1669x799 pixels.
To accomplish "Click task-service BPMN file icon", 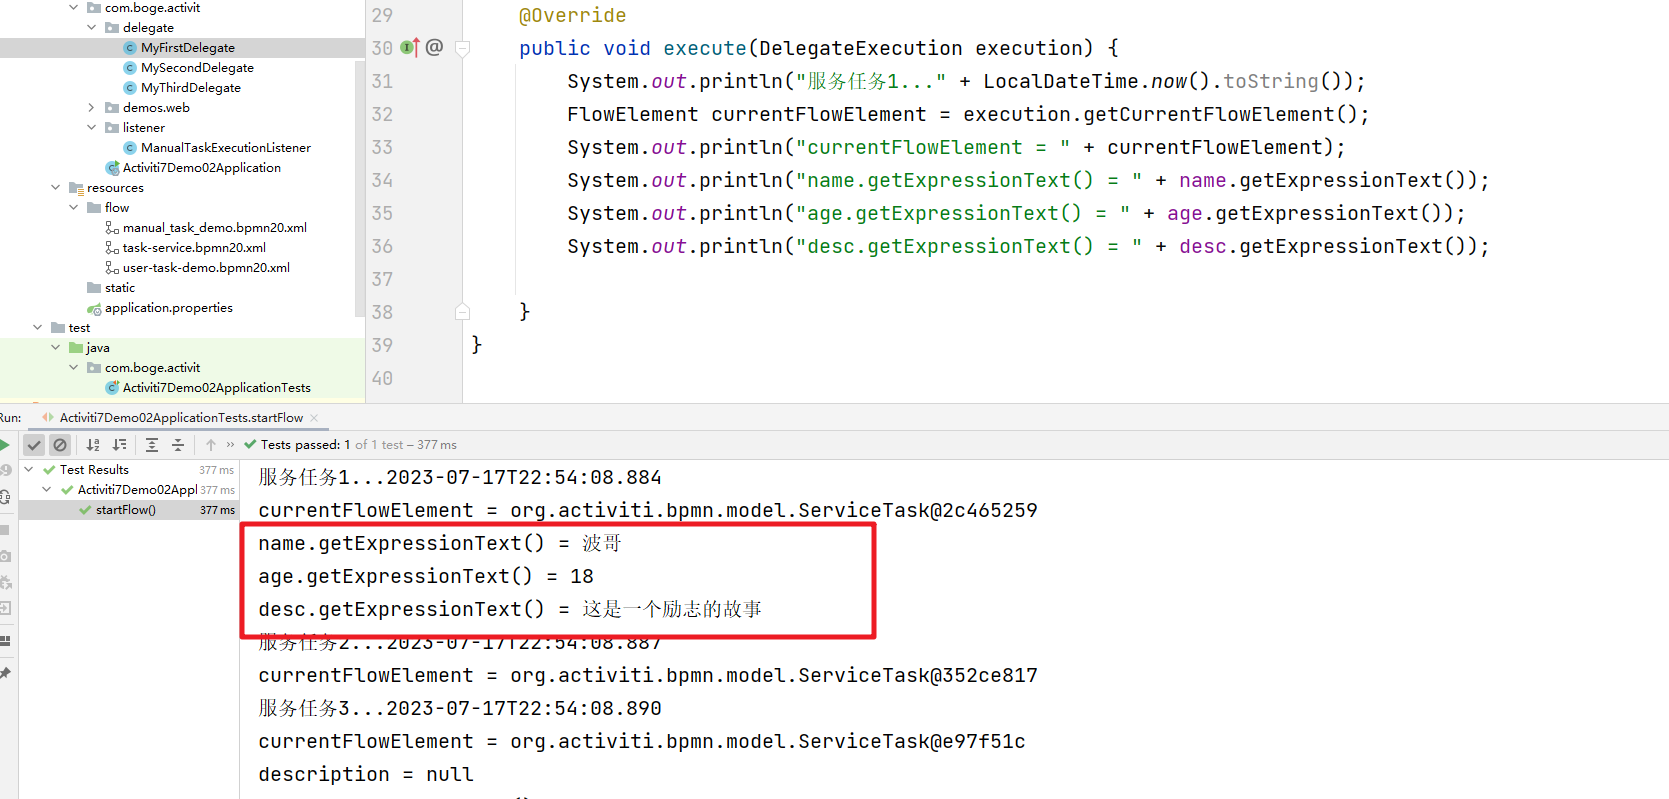I will pos(112,248).
